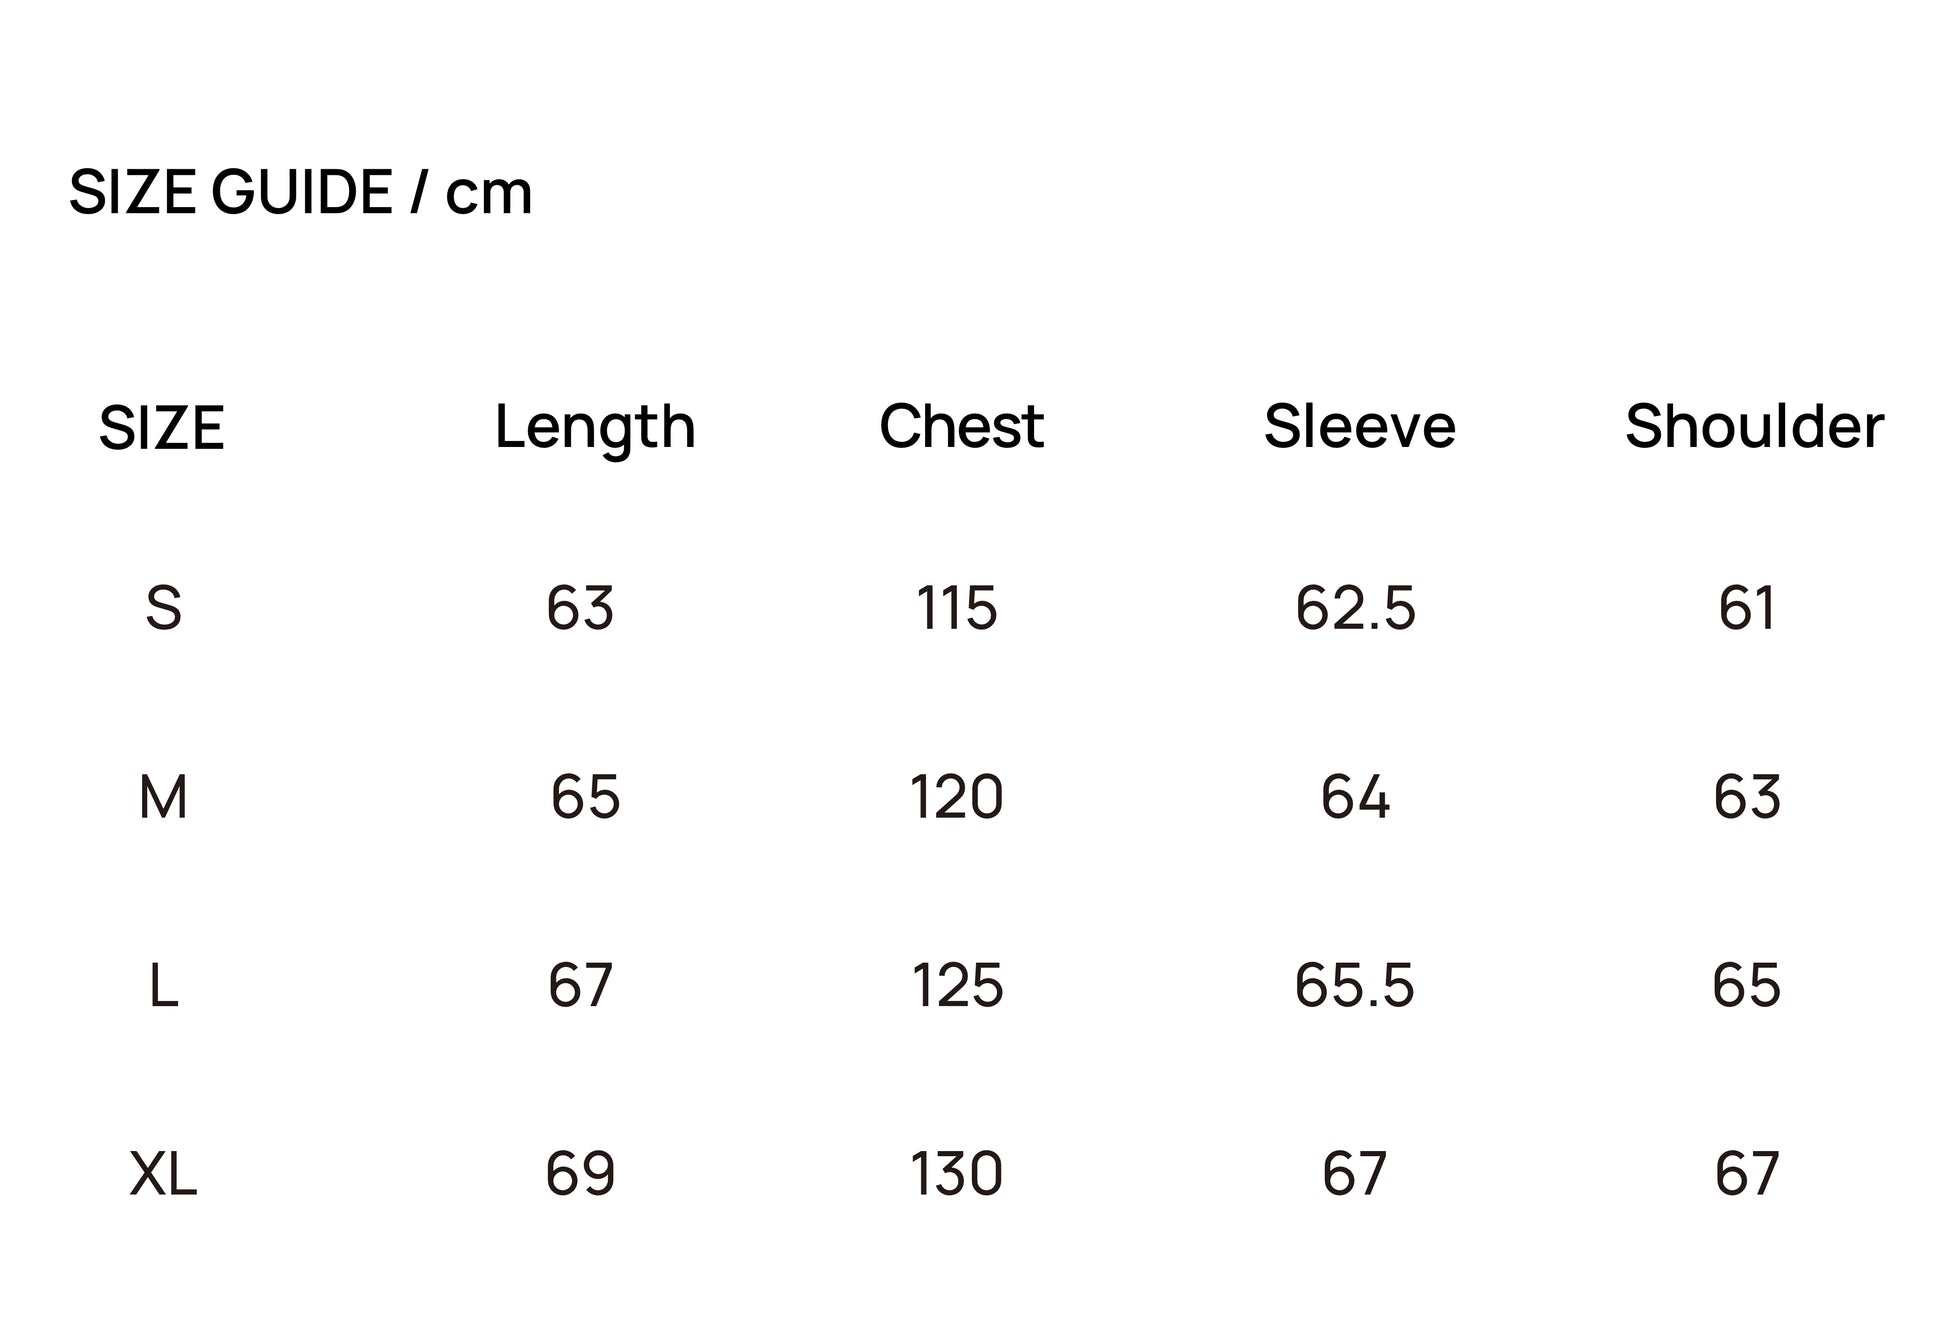
Task: Select the chest value 125
Action: pyautogui.click(x=957, y=986)
